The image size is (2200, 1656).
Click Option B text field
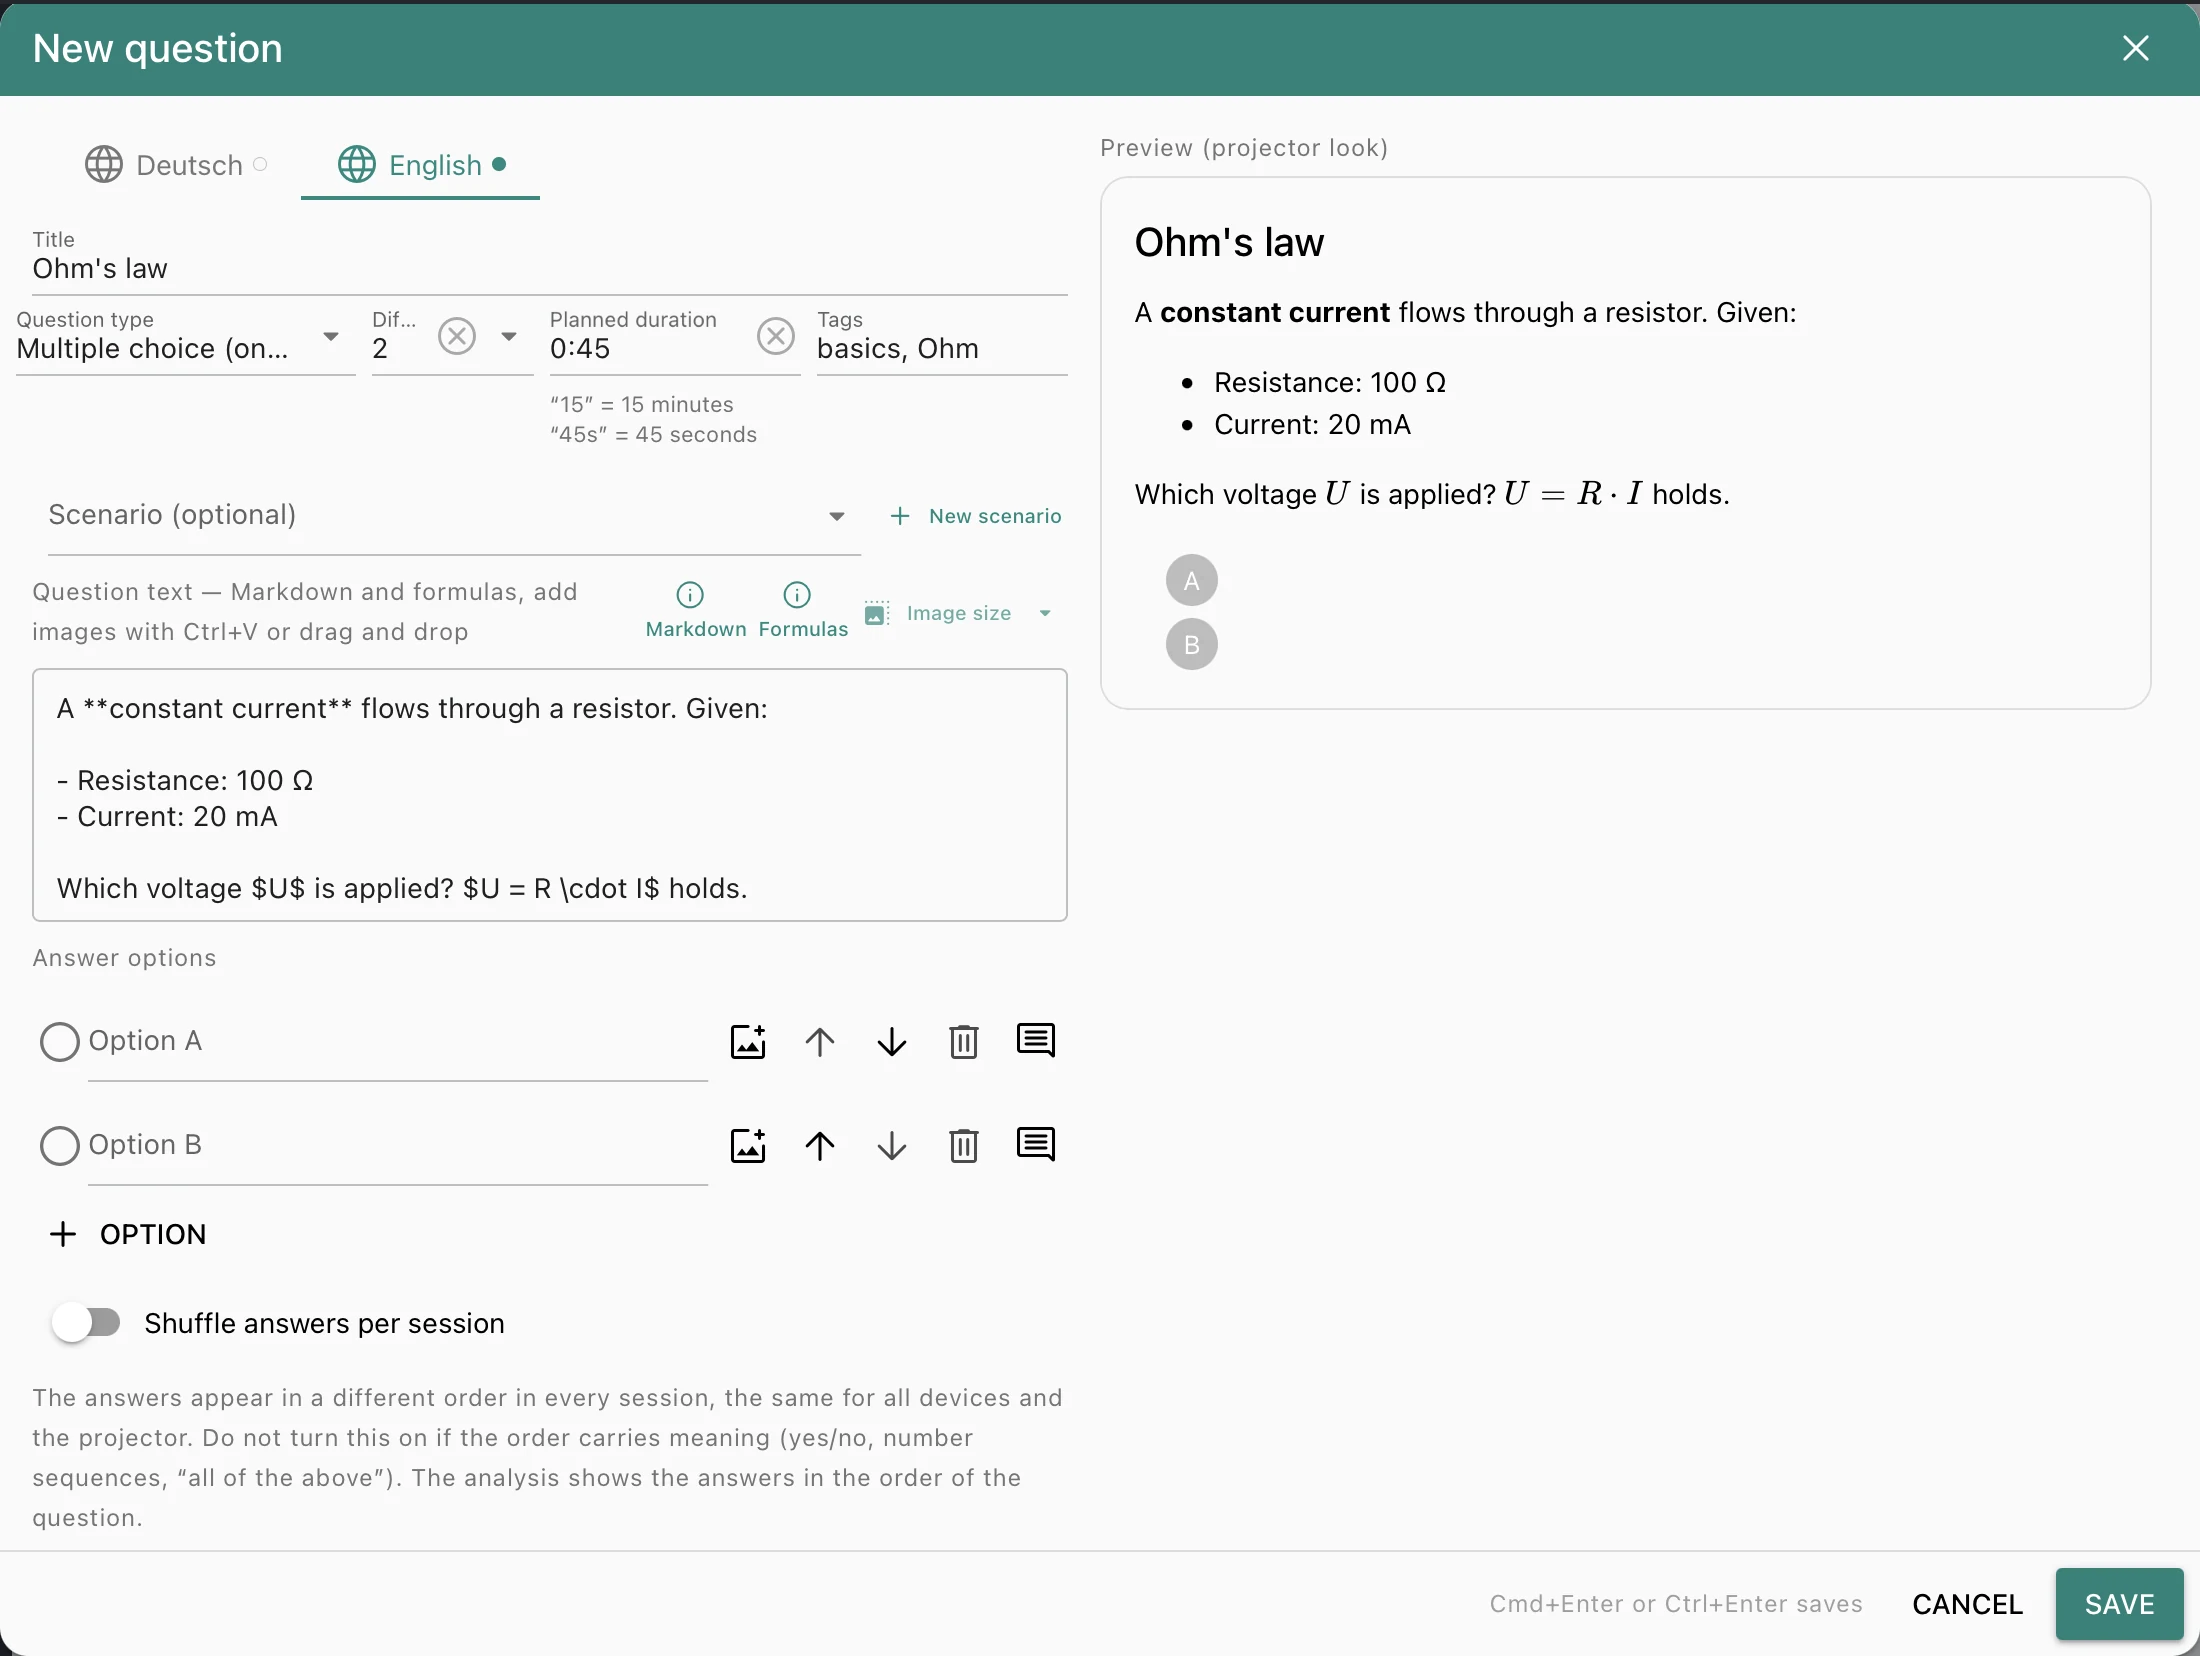[398, 1146]
